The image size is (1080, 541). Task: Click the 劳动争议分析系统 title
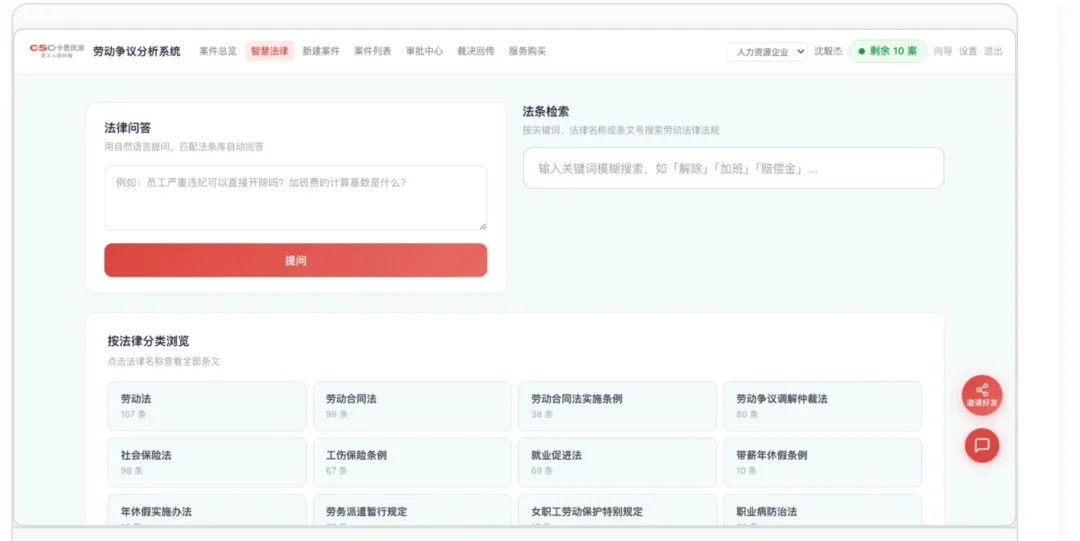coord(136,51)
